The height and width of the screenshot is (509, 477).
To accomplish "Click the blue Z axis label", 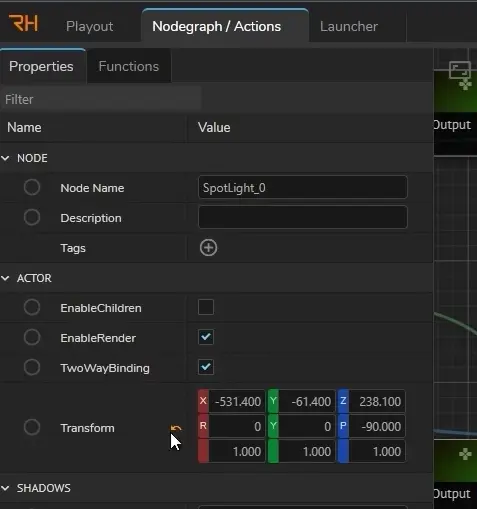I will click(x=343, y=401).
